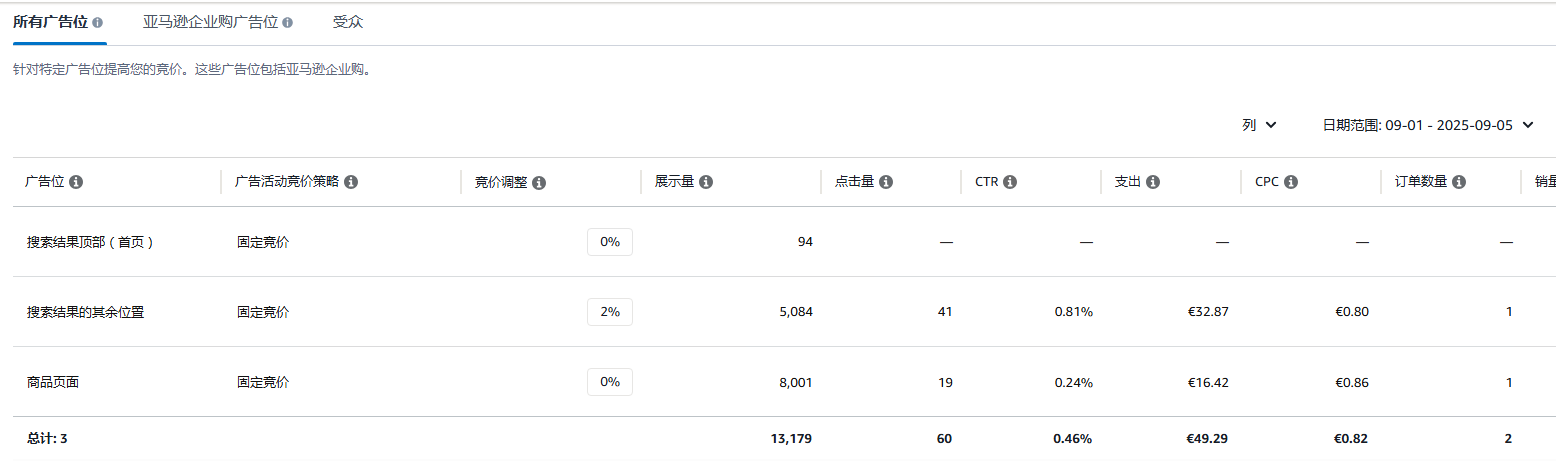Open the 日期范围 date range dropdown
Screen dimensions: 1556x461
[1428, 125]
